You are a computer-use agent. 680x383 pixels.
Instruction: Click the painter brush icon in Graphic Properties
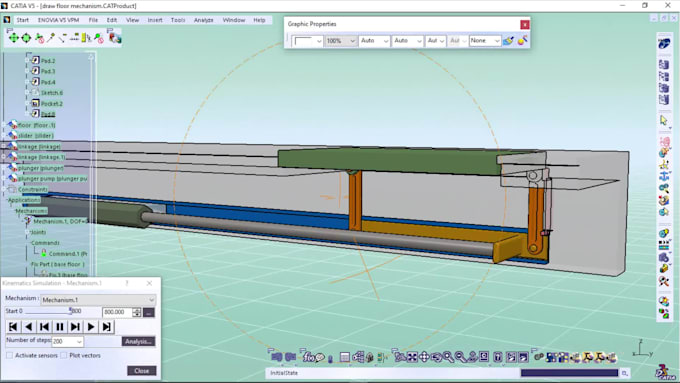click(x=508, y=41)
